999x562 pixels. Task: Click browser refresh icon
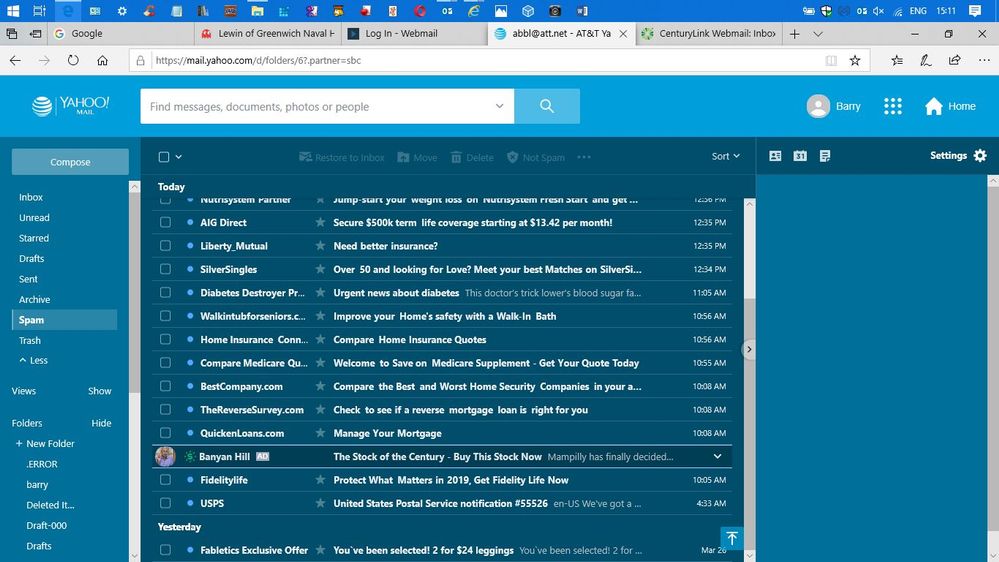pyautogui.click(x=73, y=61)
